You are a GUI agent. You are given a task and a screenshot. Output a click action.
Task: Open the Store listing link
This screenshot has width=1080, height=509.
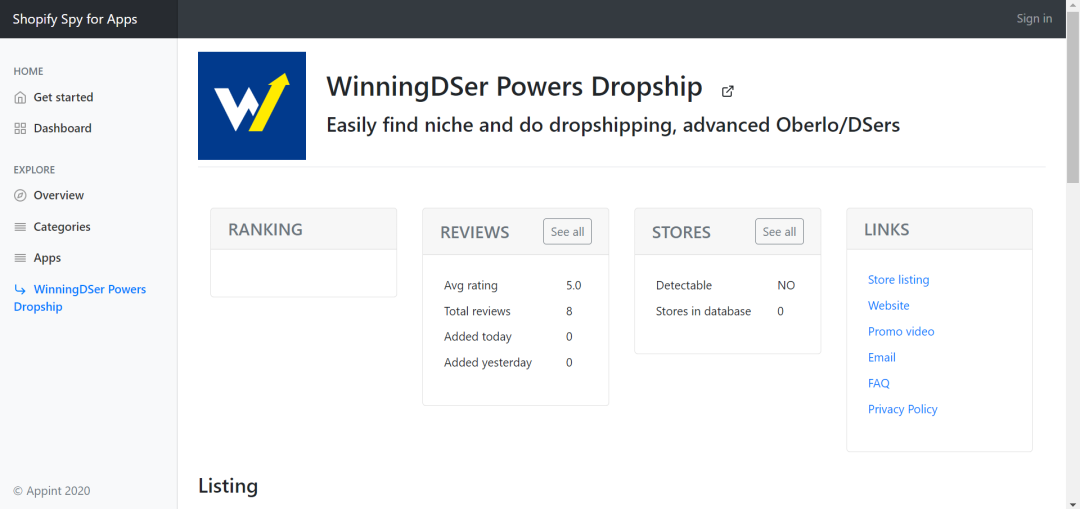pyautogui.click(x=898, y=280)
